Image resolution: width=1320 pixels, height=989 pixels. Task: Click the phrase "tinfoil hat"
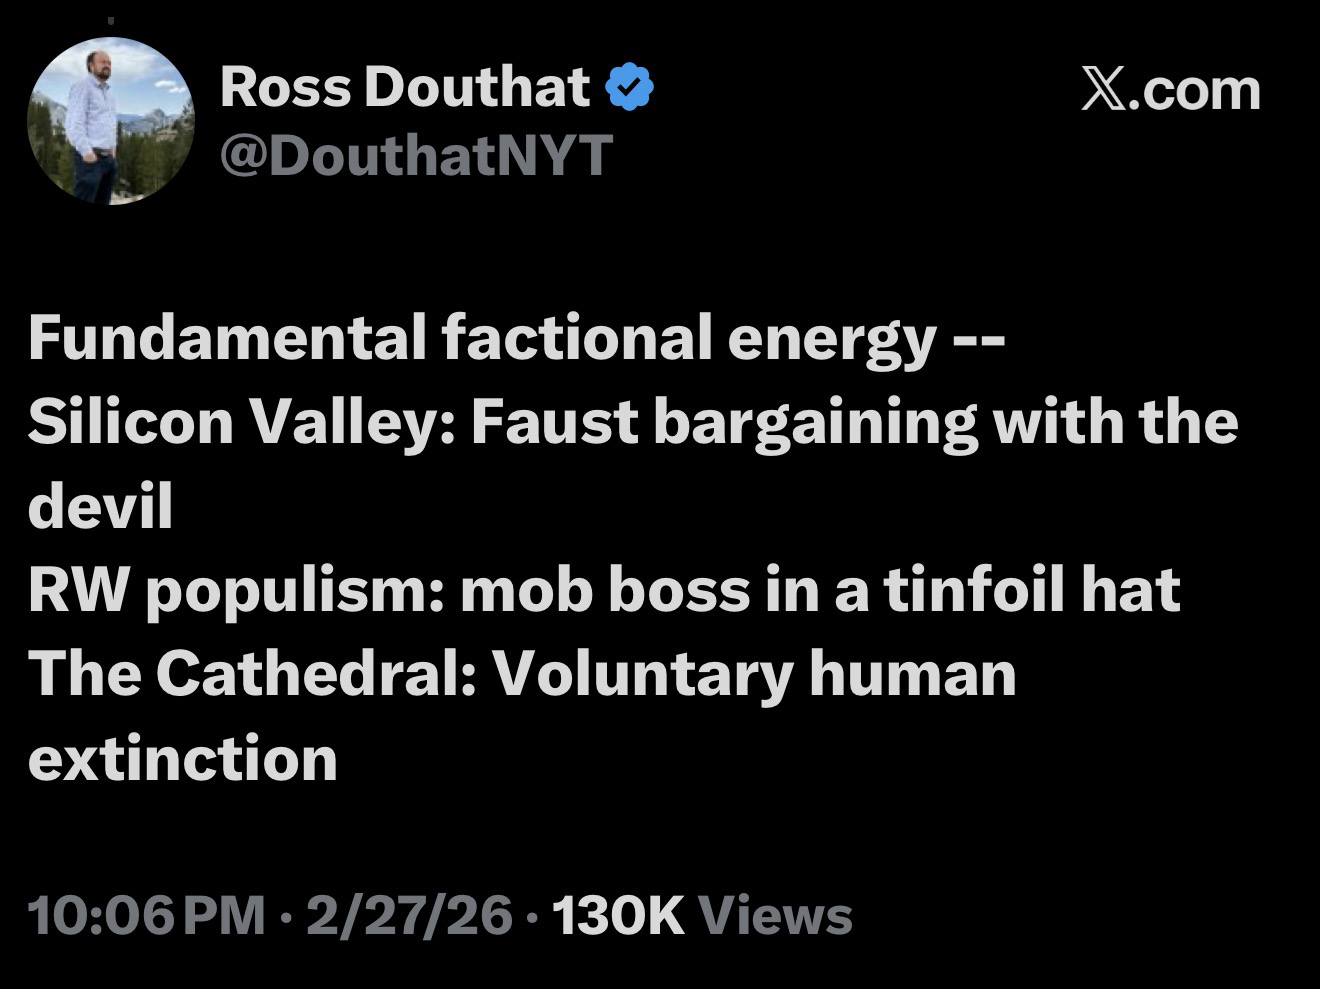pos(1031,590)
